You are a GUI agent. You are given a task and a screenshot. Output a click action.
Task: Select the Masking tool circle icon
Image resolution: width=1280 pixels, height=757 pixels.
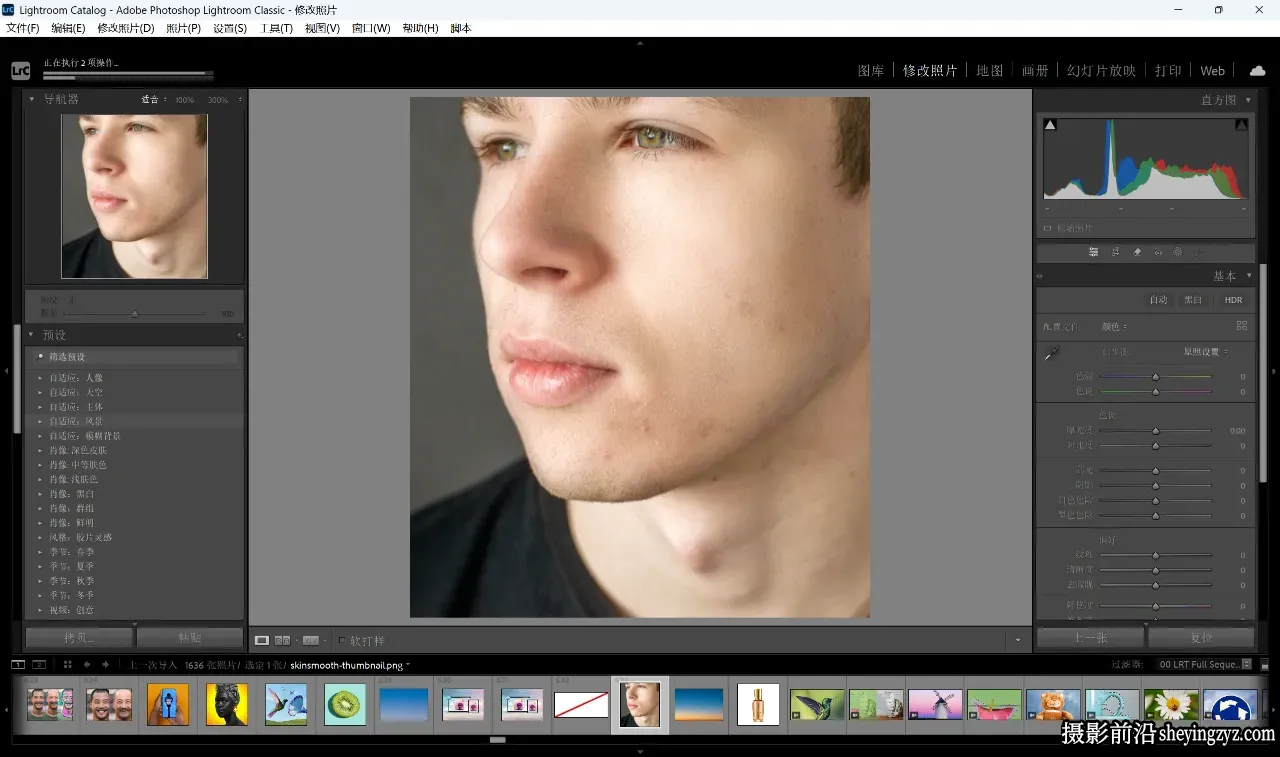(1178, 252)
